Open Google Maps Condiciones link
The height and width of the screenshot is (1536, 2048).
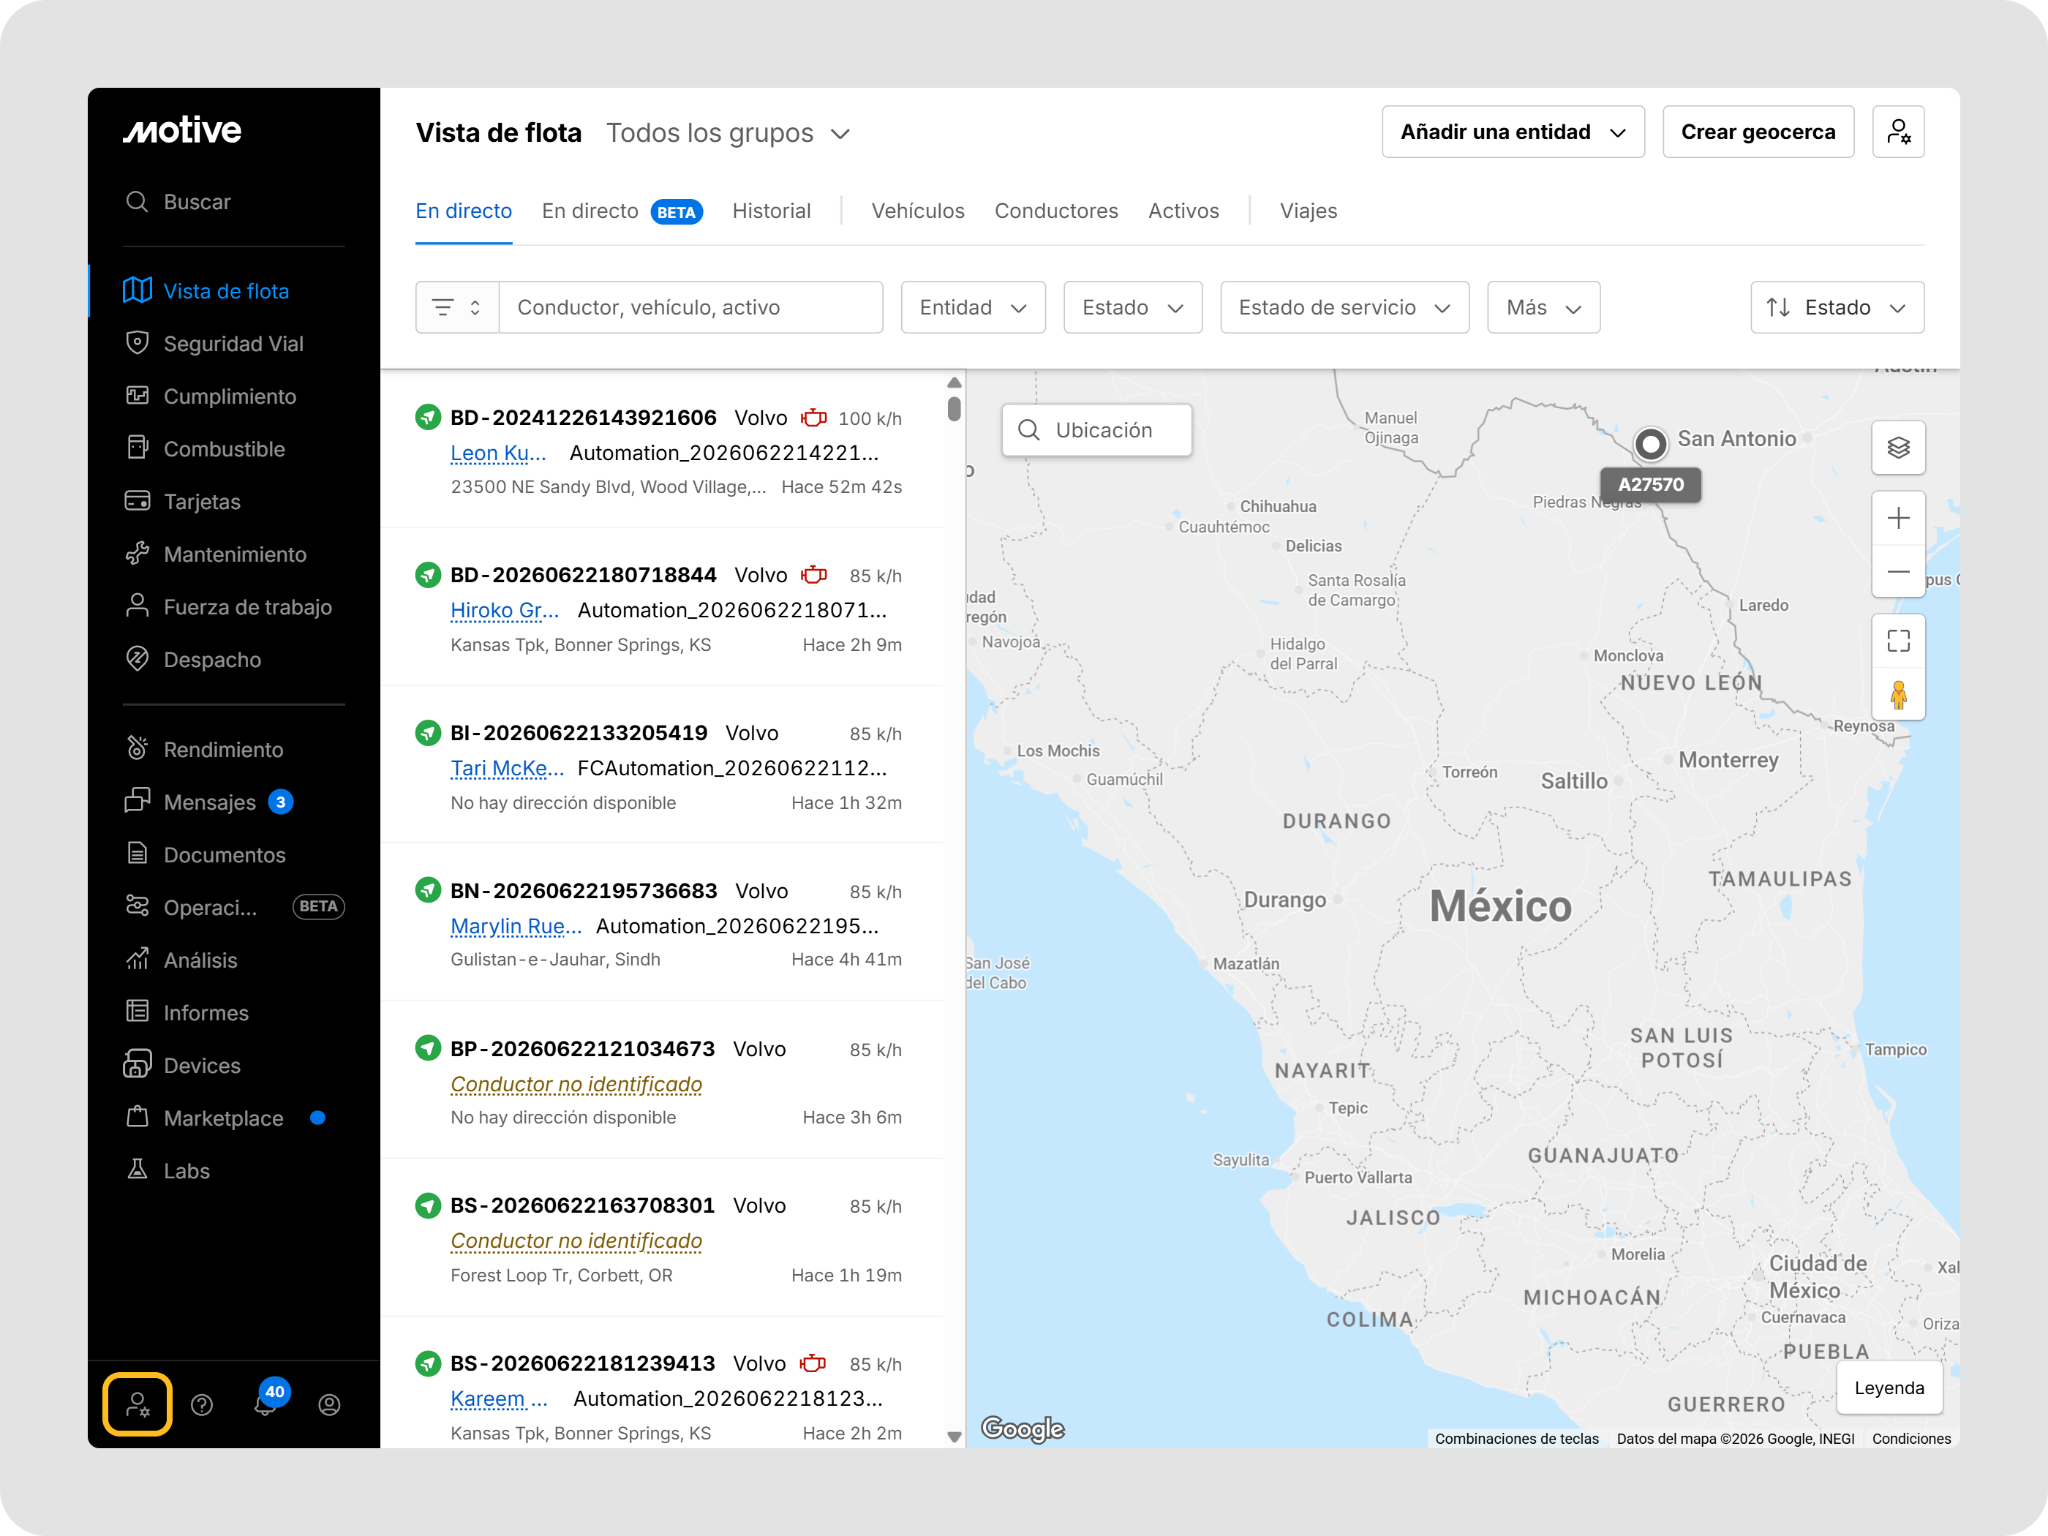(x=1911, y=1439)
